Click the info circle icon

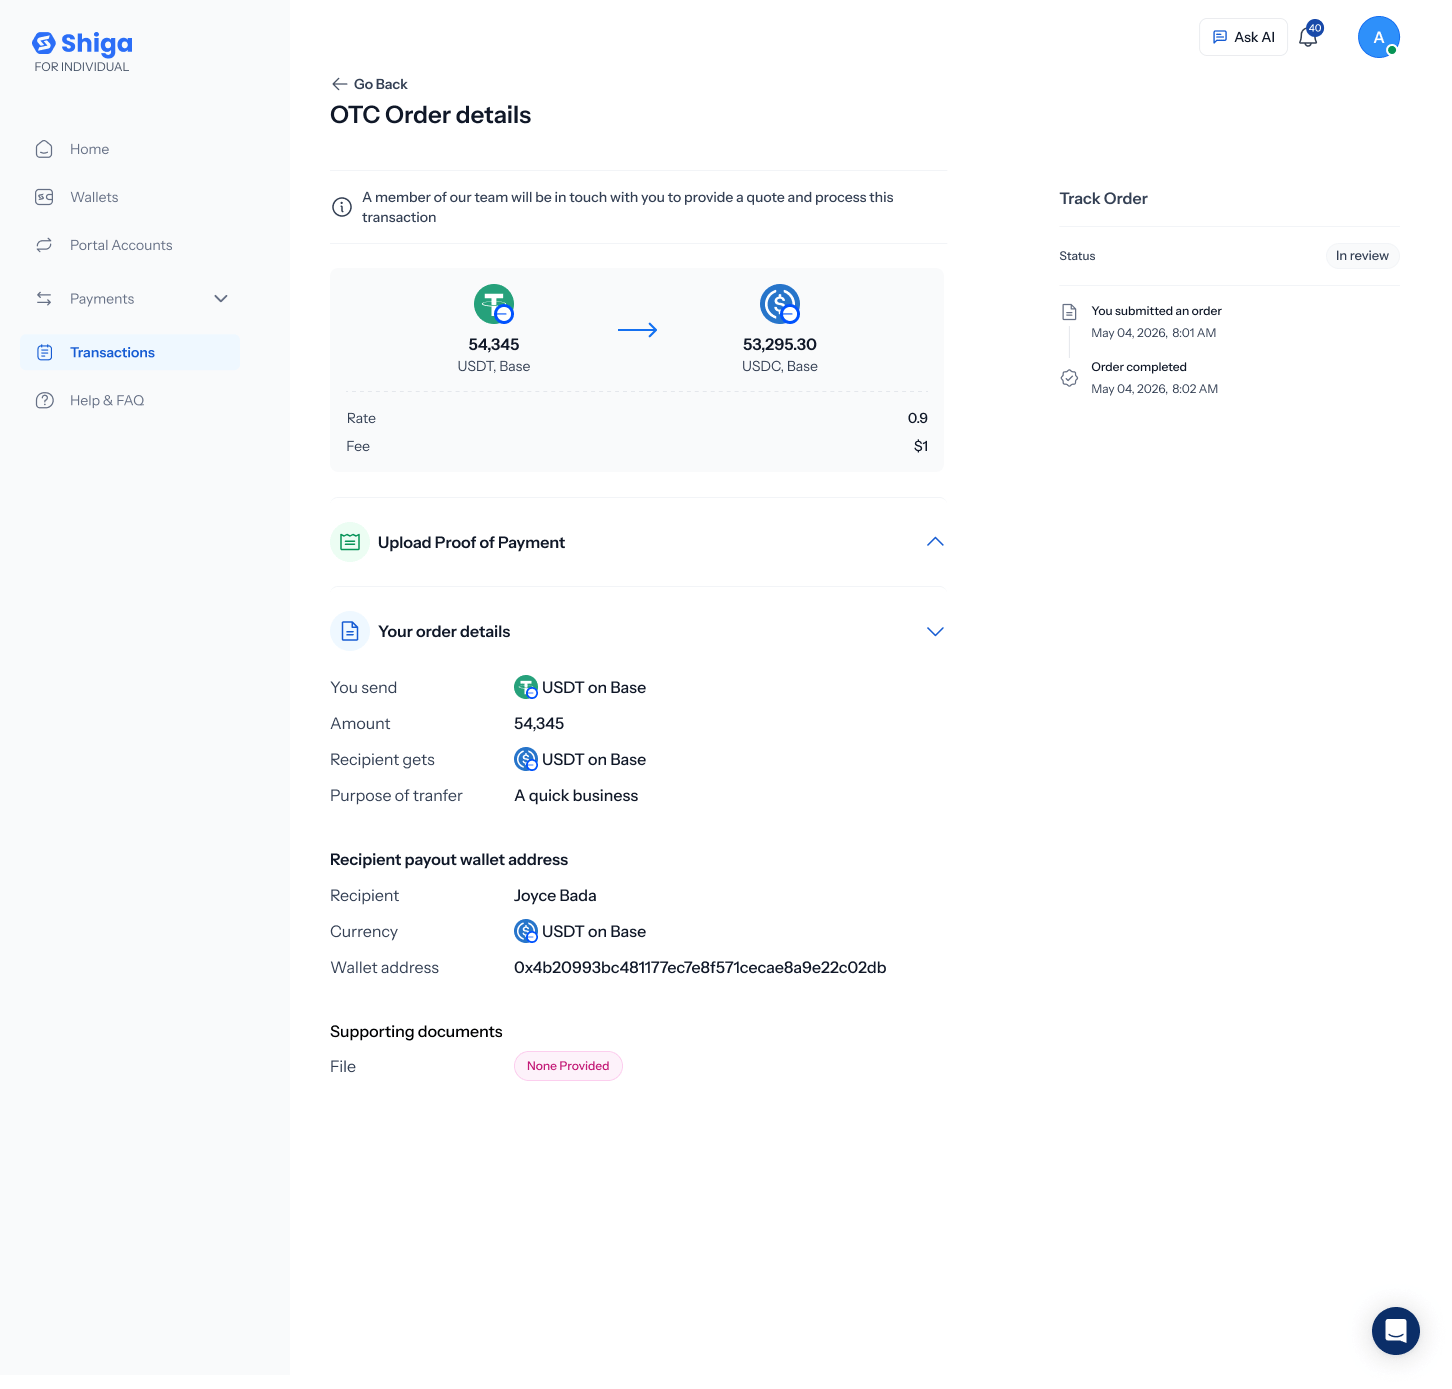pos(342,207)
